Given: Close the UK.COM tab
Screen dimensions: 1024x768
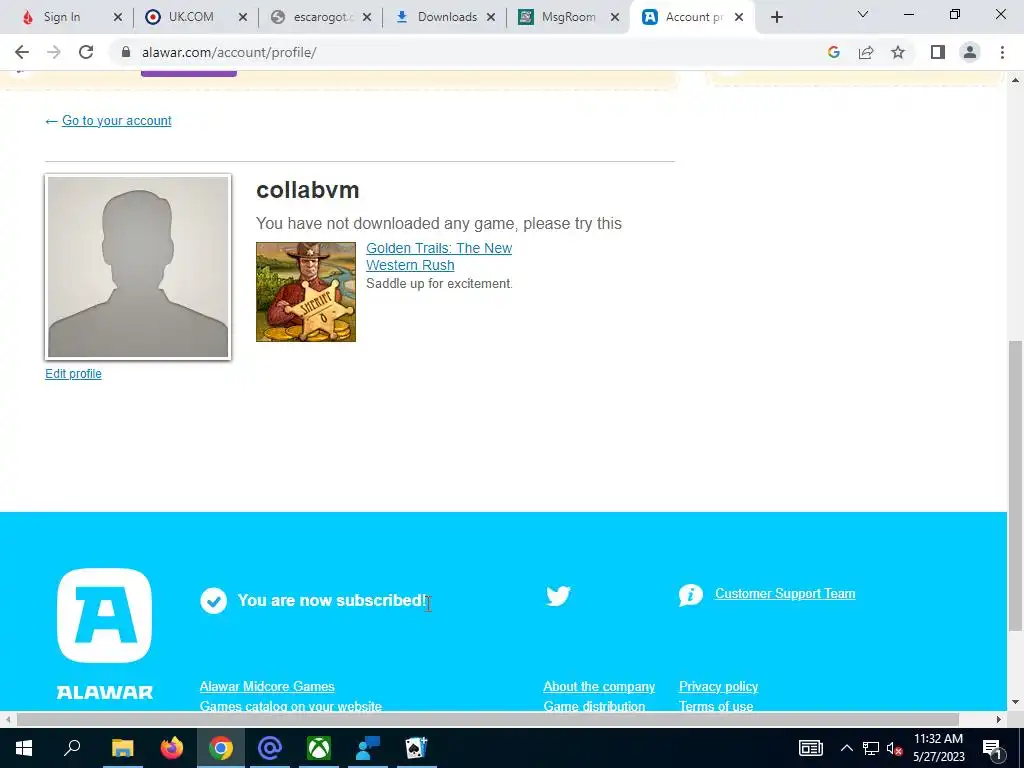Looking at the screenshot, I should 242,18.
